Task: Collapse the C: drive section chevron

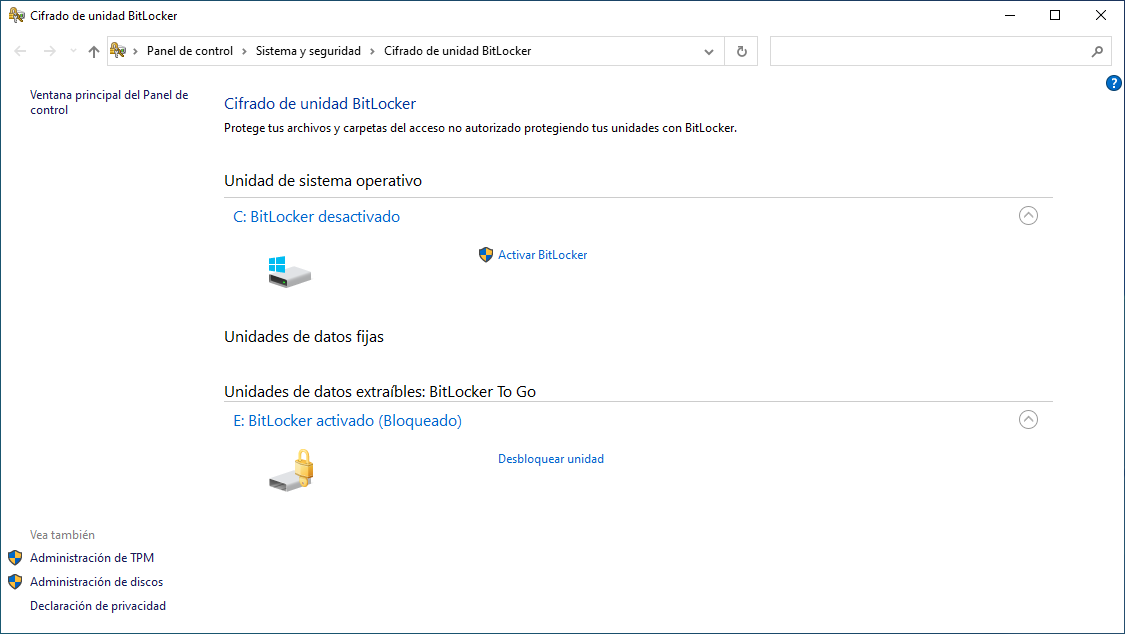Action: (x=1028, y=215)
